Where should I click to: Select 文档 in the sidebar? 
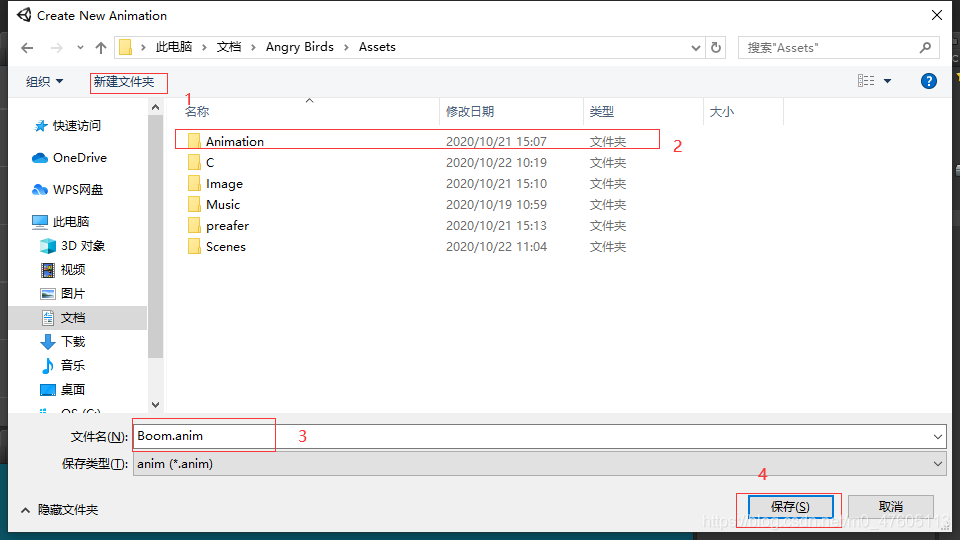78,318
